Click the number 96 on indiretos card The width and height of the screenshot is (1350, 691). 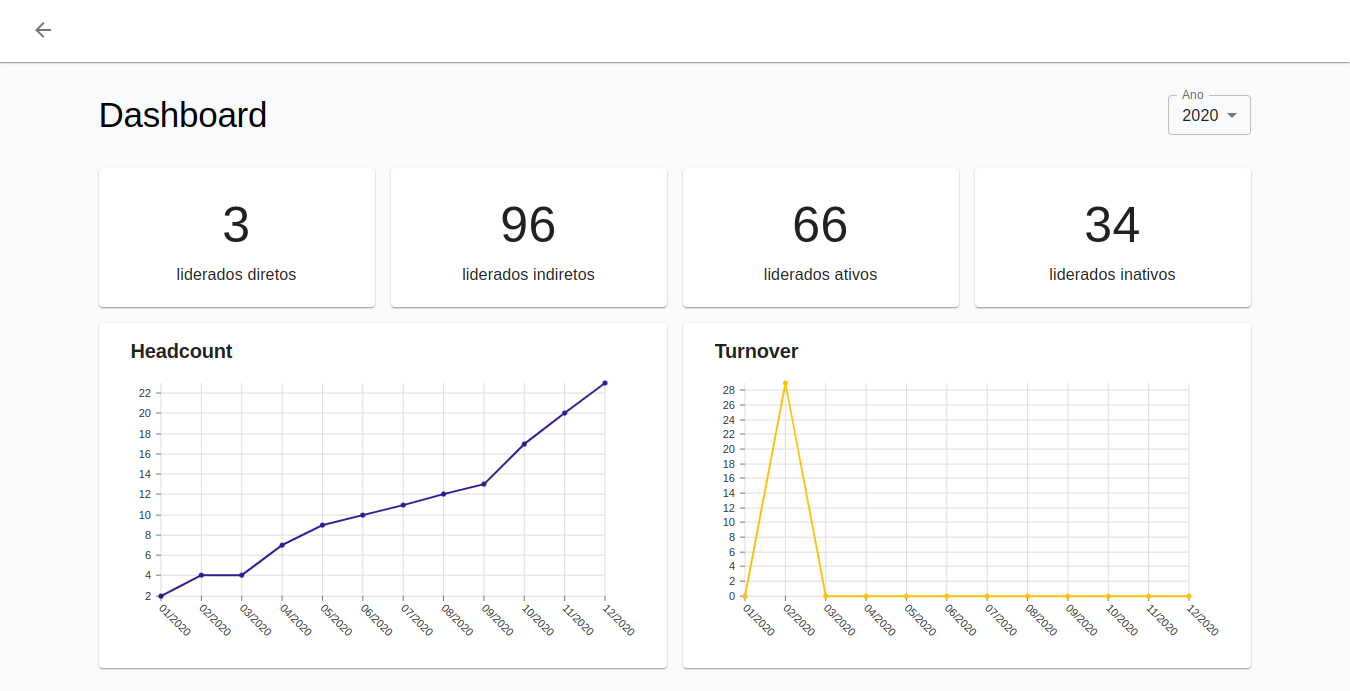[528, 225]
